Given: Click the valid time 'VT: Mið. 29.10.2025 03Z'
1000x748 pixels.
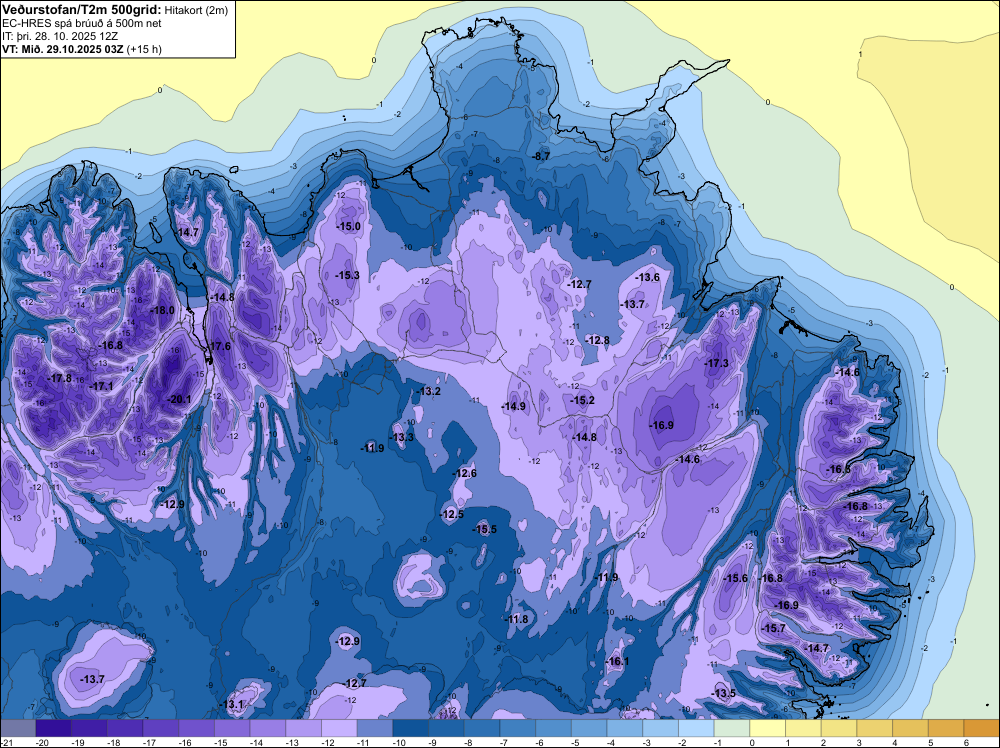Looking at the screenshot, I should click(x=63, y=49).
